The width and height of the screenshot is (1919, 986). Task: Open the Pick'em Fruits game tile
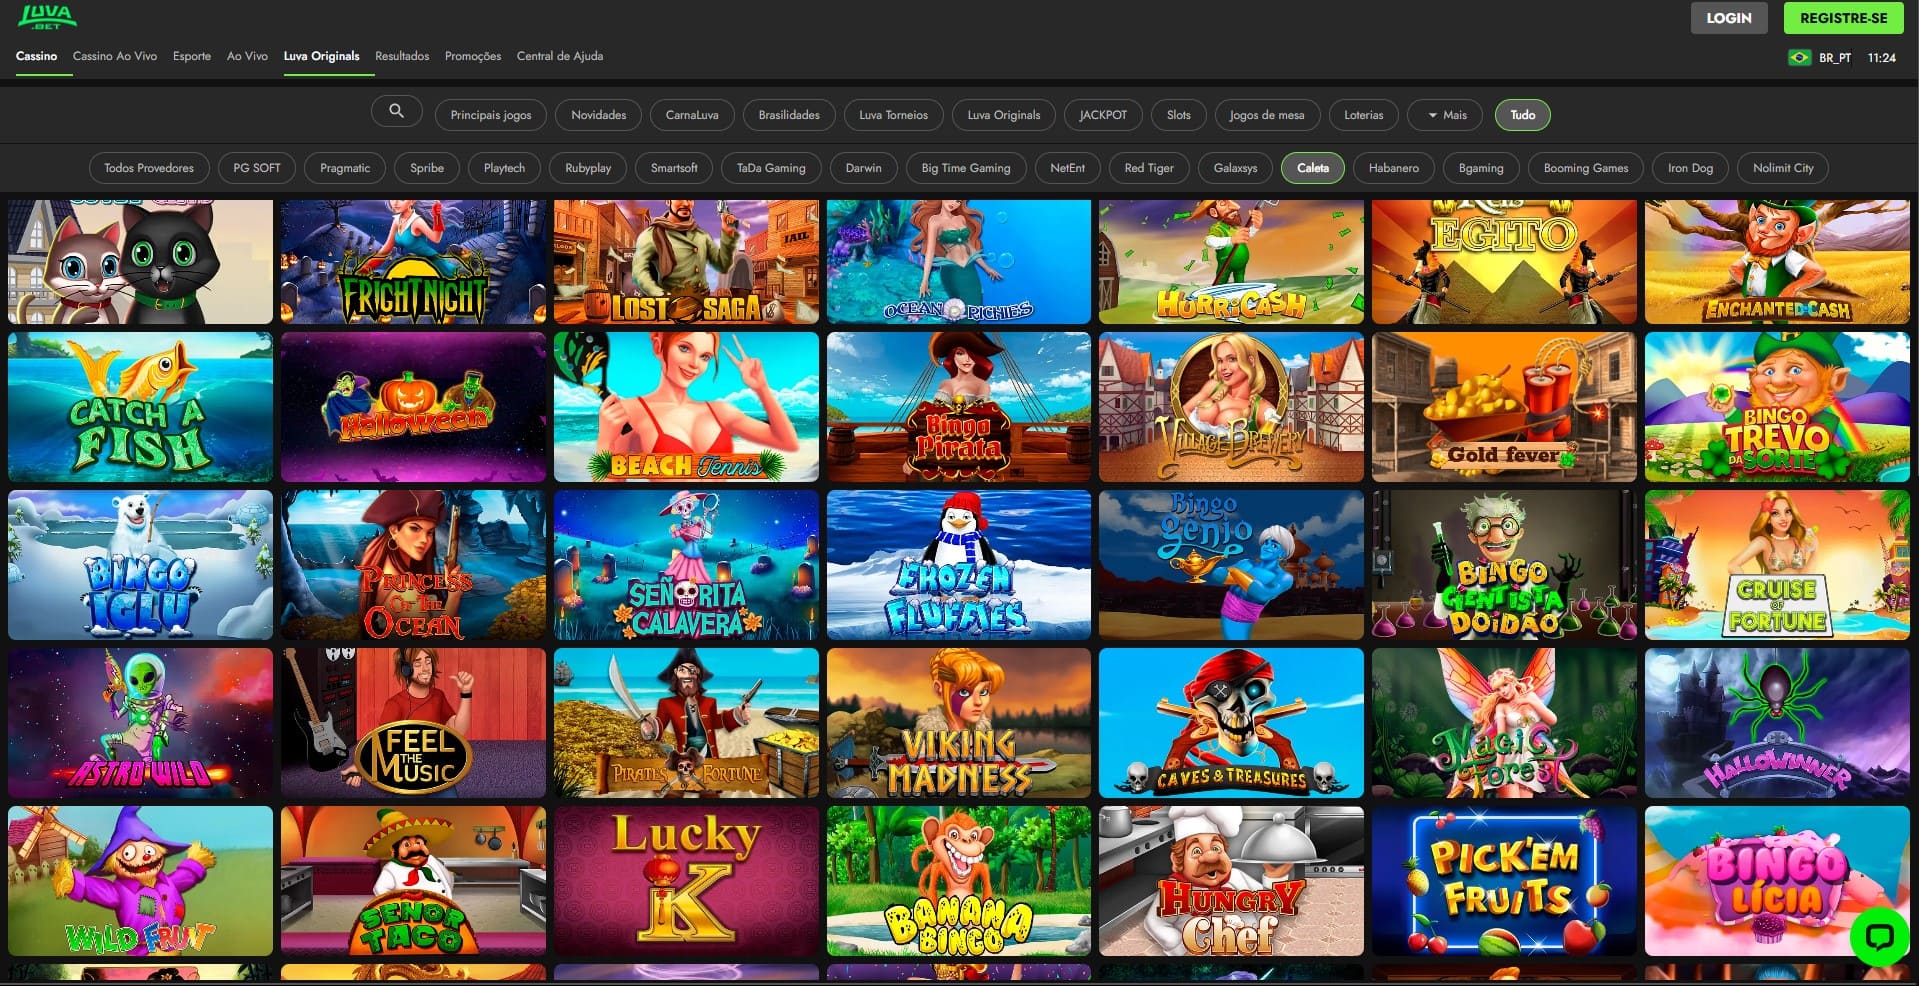pyautogui.click(x=1504, y=881)
